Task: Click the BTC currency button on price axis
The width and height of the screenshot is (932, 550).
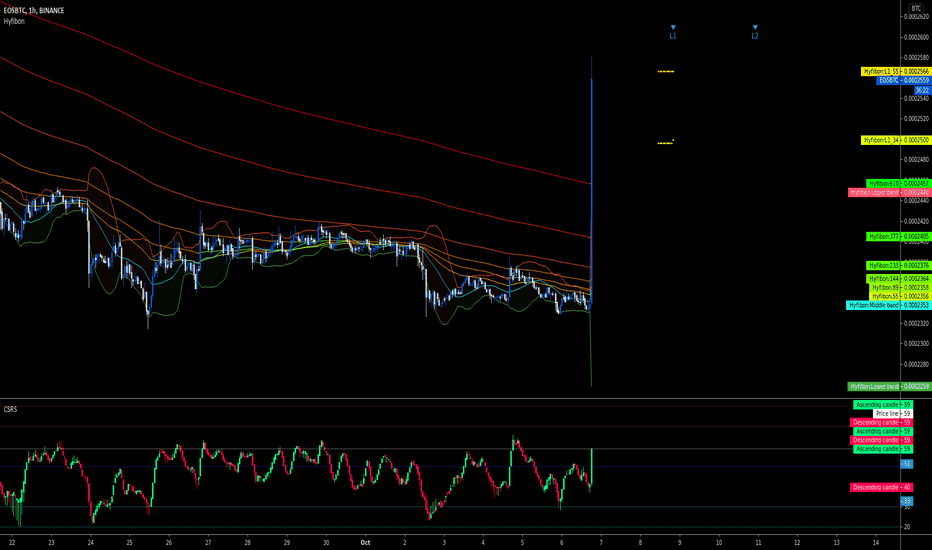Action: click(x=916, y=8)
